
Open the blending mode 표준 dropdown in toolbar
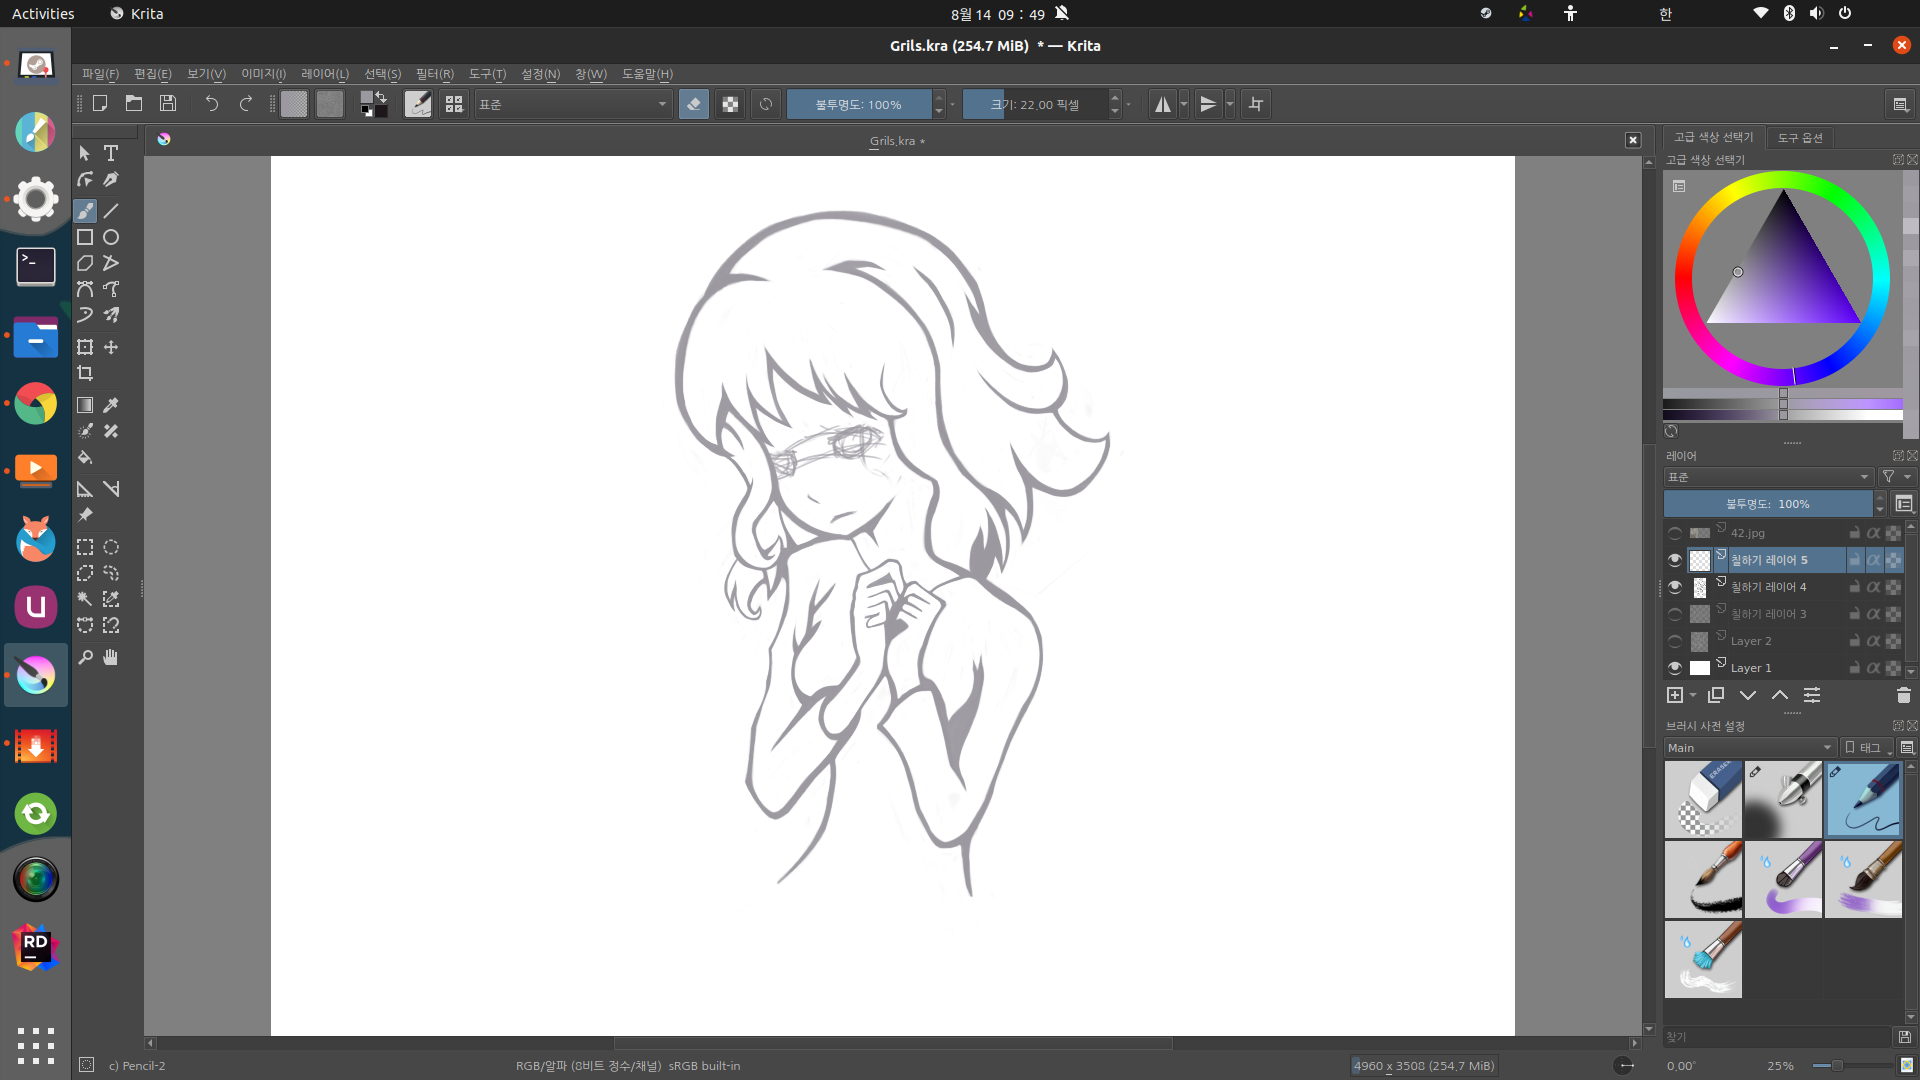point(572,104)
